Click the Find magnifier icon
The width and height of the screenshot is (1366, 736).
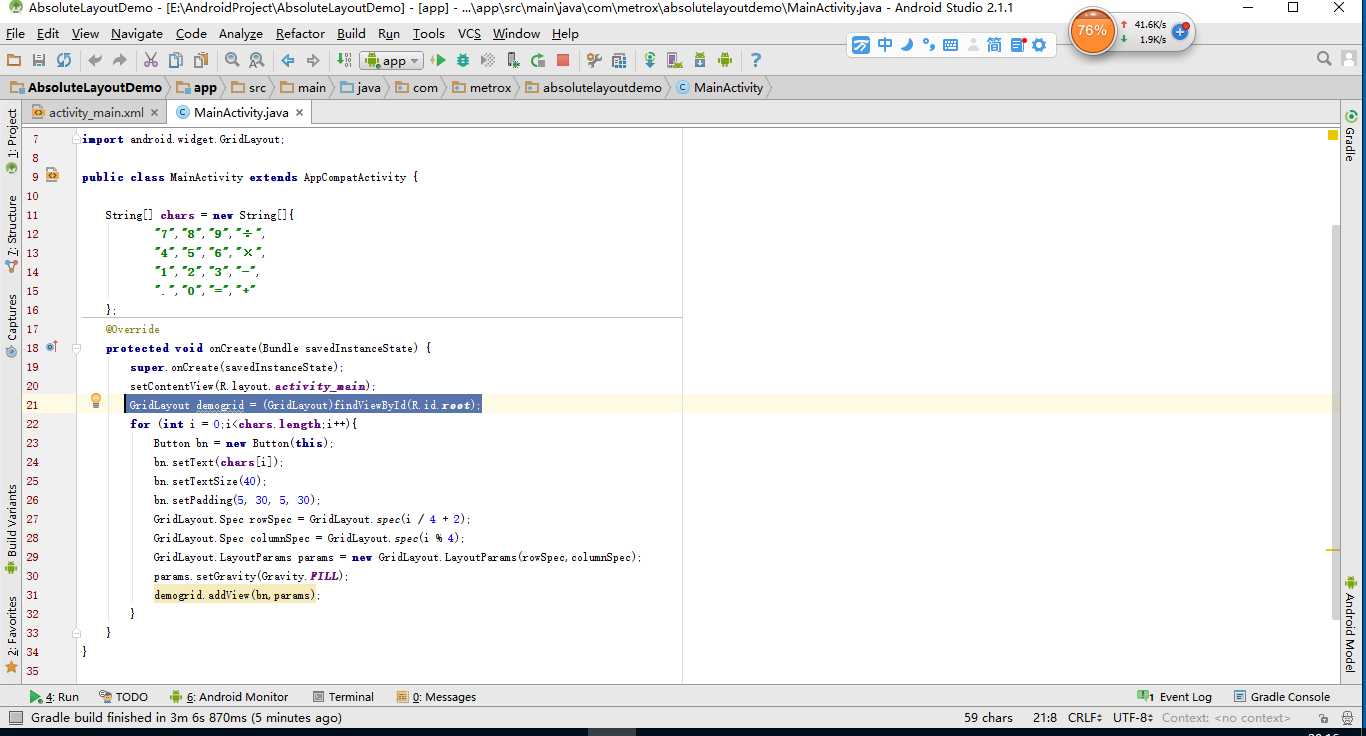232,60
